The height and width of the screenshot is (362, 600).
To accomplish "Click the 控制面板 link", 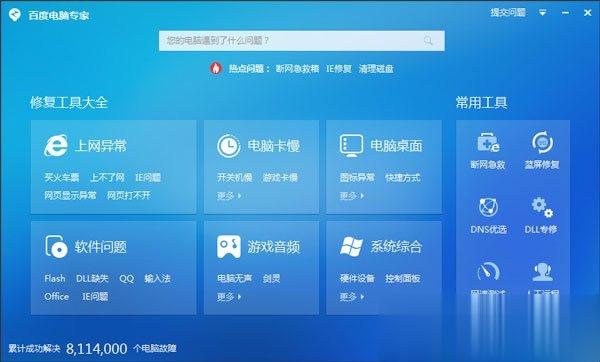I will coord(403,278).
